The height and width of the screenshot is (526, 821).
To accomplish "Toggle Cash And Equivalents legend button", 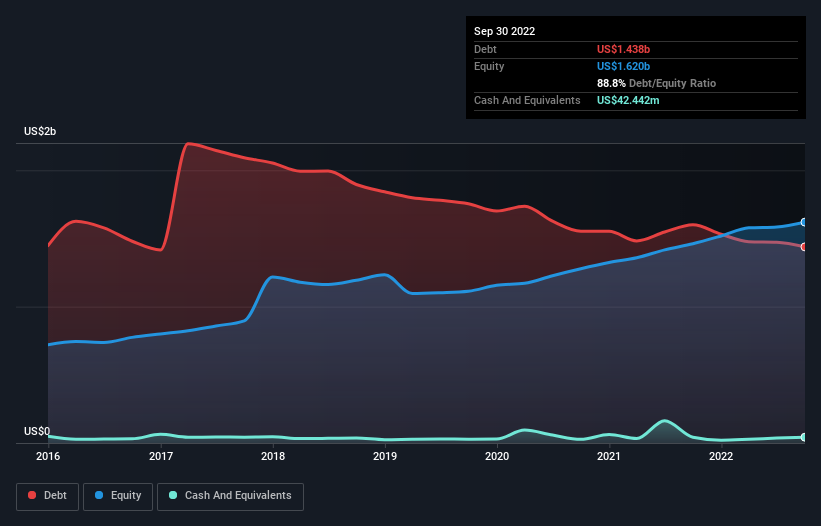I will (x=230, y=496).
